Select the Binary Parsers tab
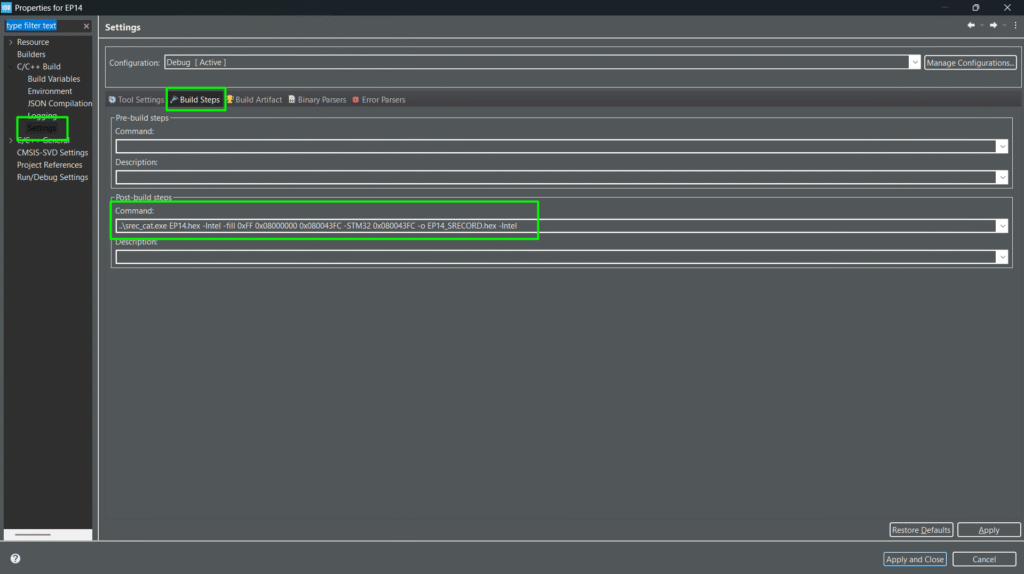The width and height of the screenshot is (1024, 574). click(316, 100)
